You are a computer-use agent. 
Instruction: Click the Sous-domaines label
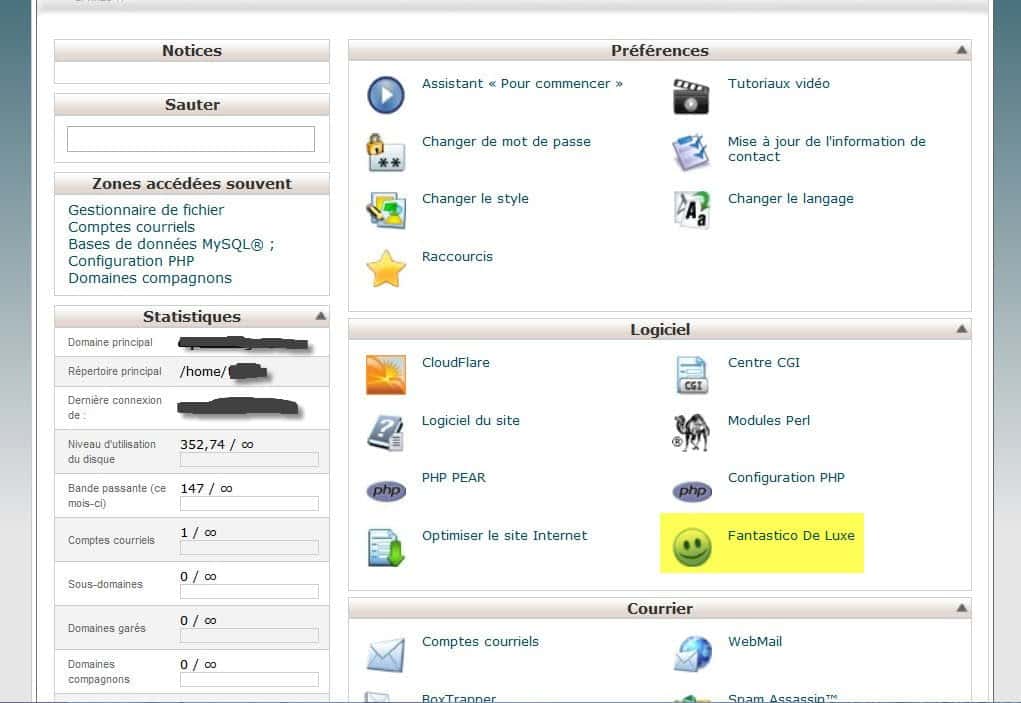[x=105, y=585]
